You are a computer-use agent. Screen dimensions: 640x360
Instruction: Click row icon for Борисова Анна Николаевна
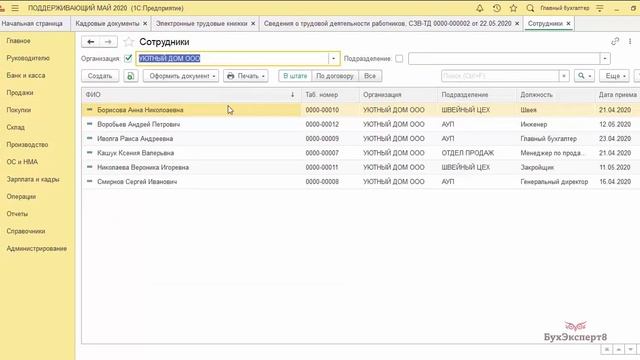pyautogui.click(x=89, y=109)
